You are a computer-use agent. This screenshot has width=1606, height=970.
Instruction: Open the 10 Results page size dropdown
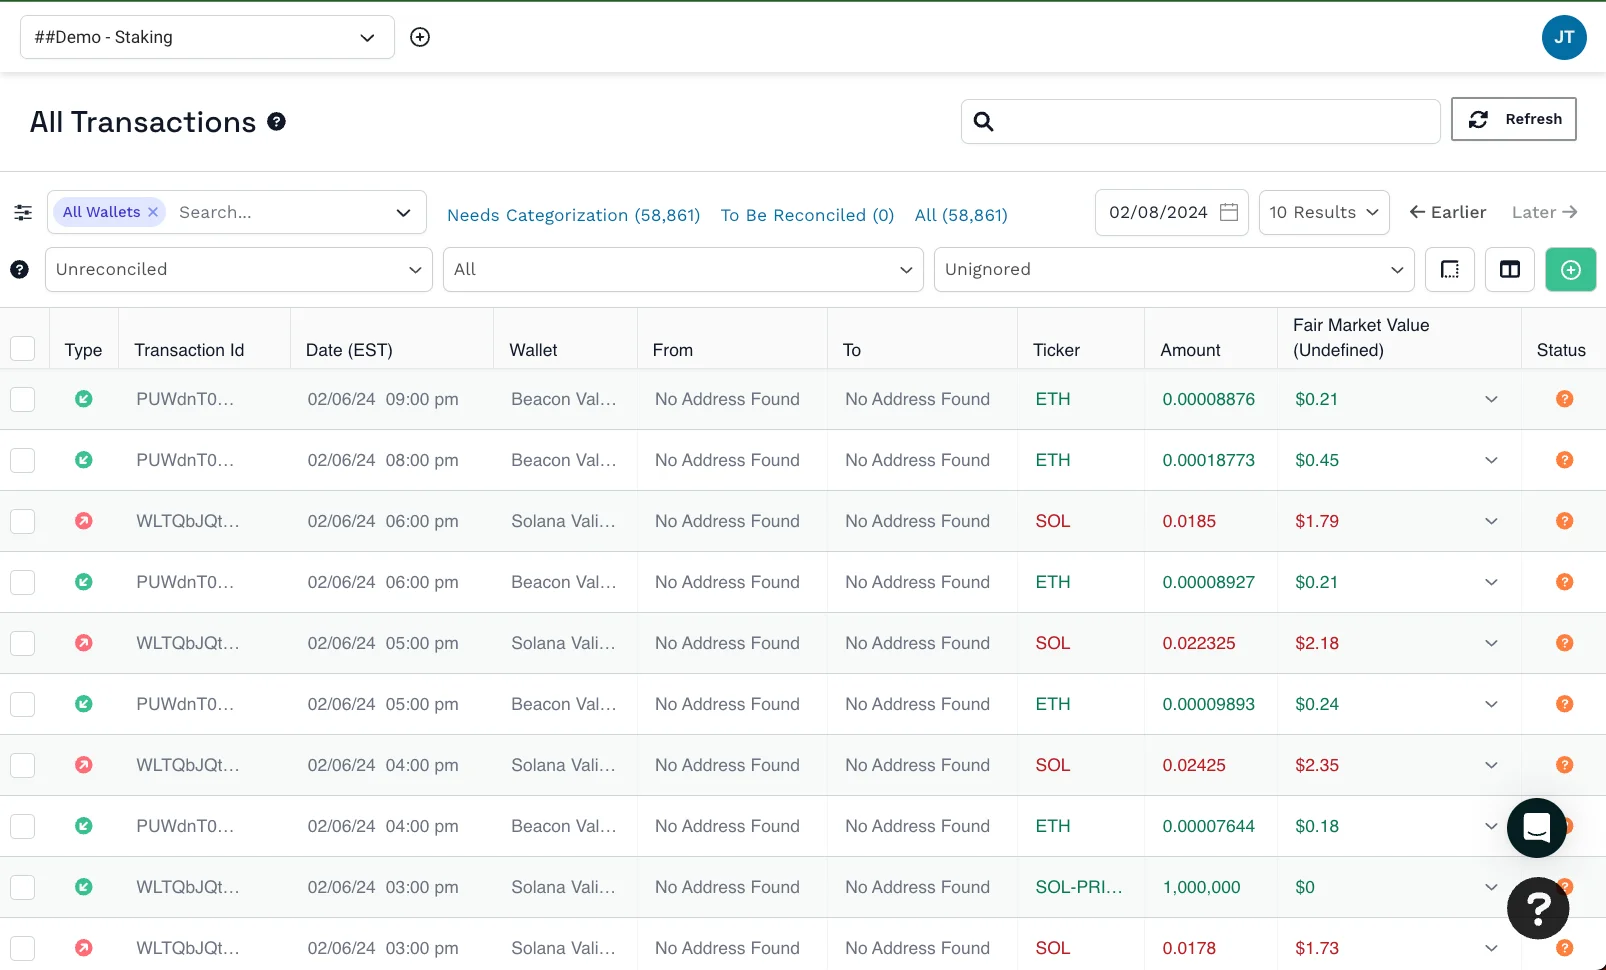point(1324,212)
